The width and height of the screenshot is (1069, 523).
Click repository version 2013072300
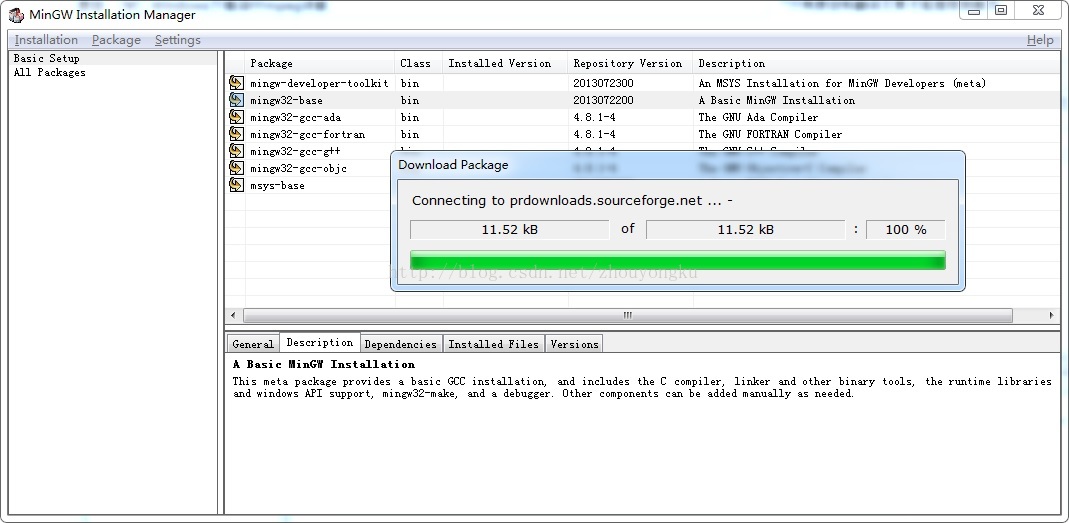pyautogui.click(x=603, y=83)
